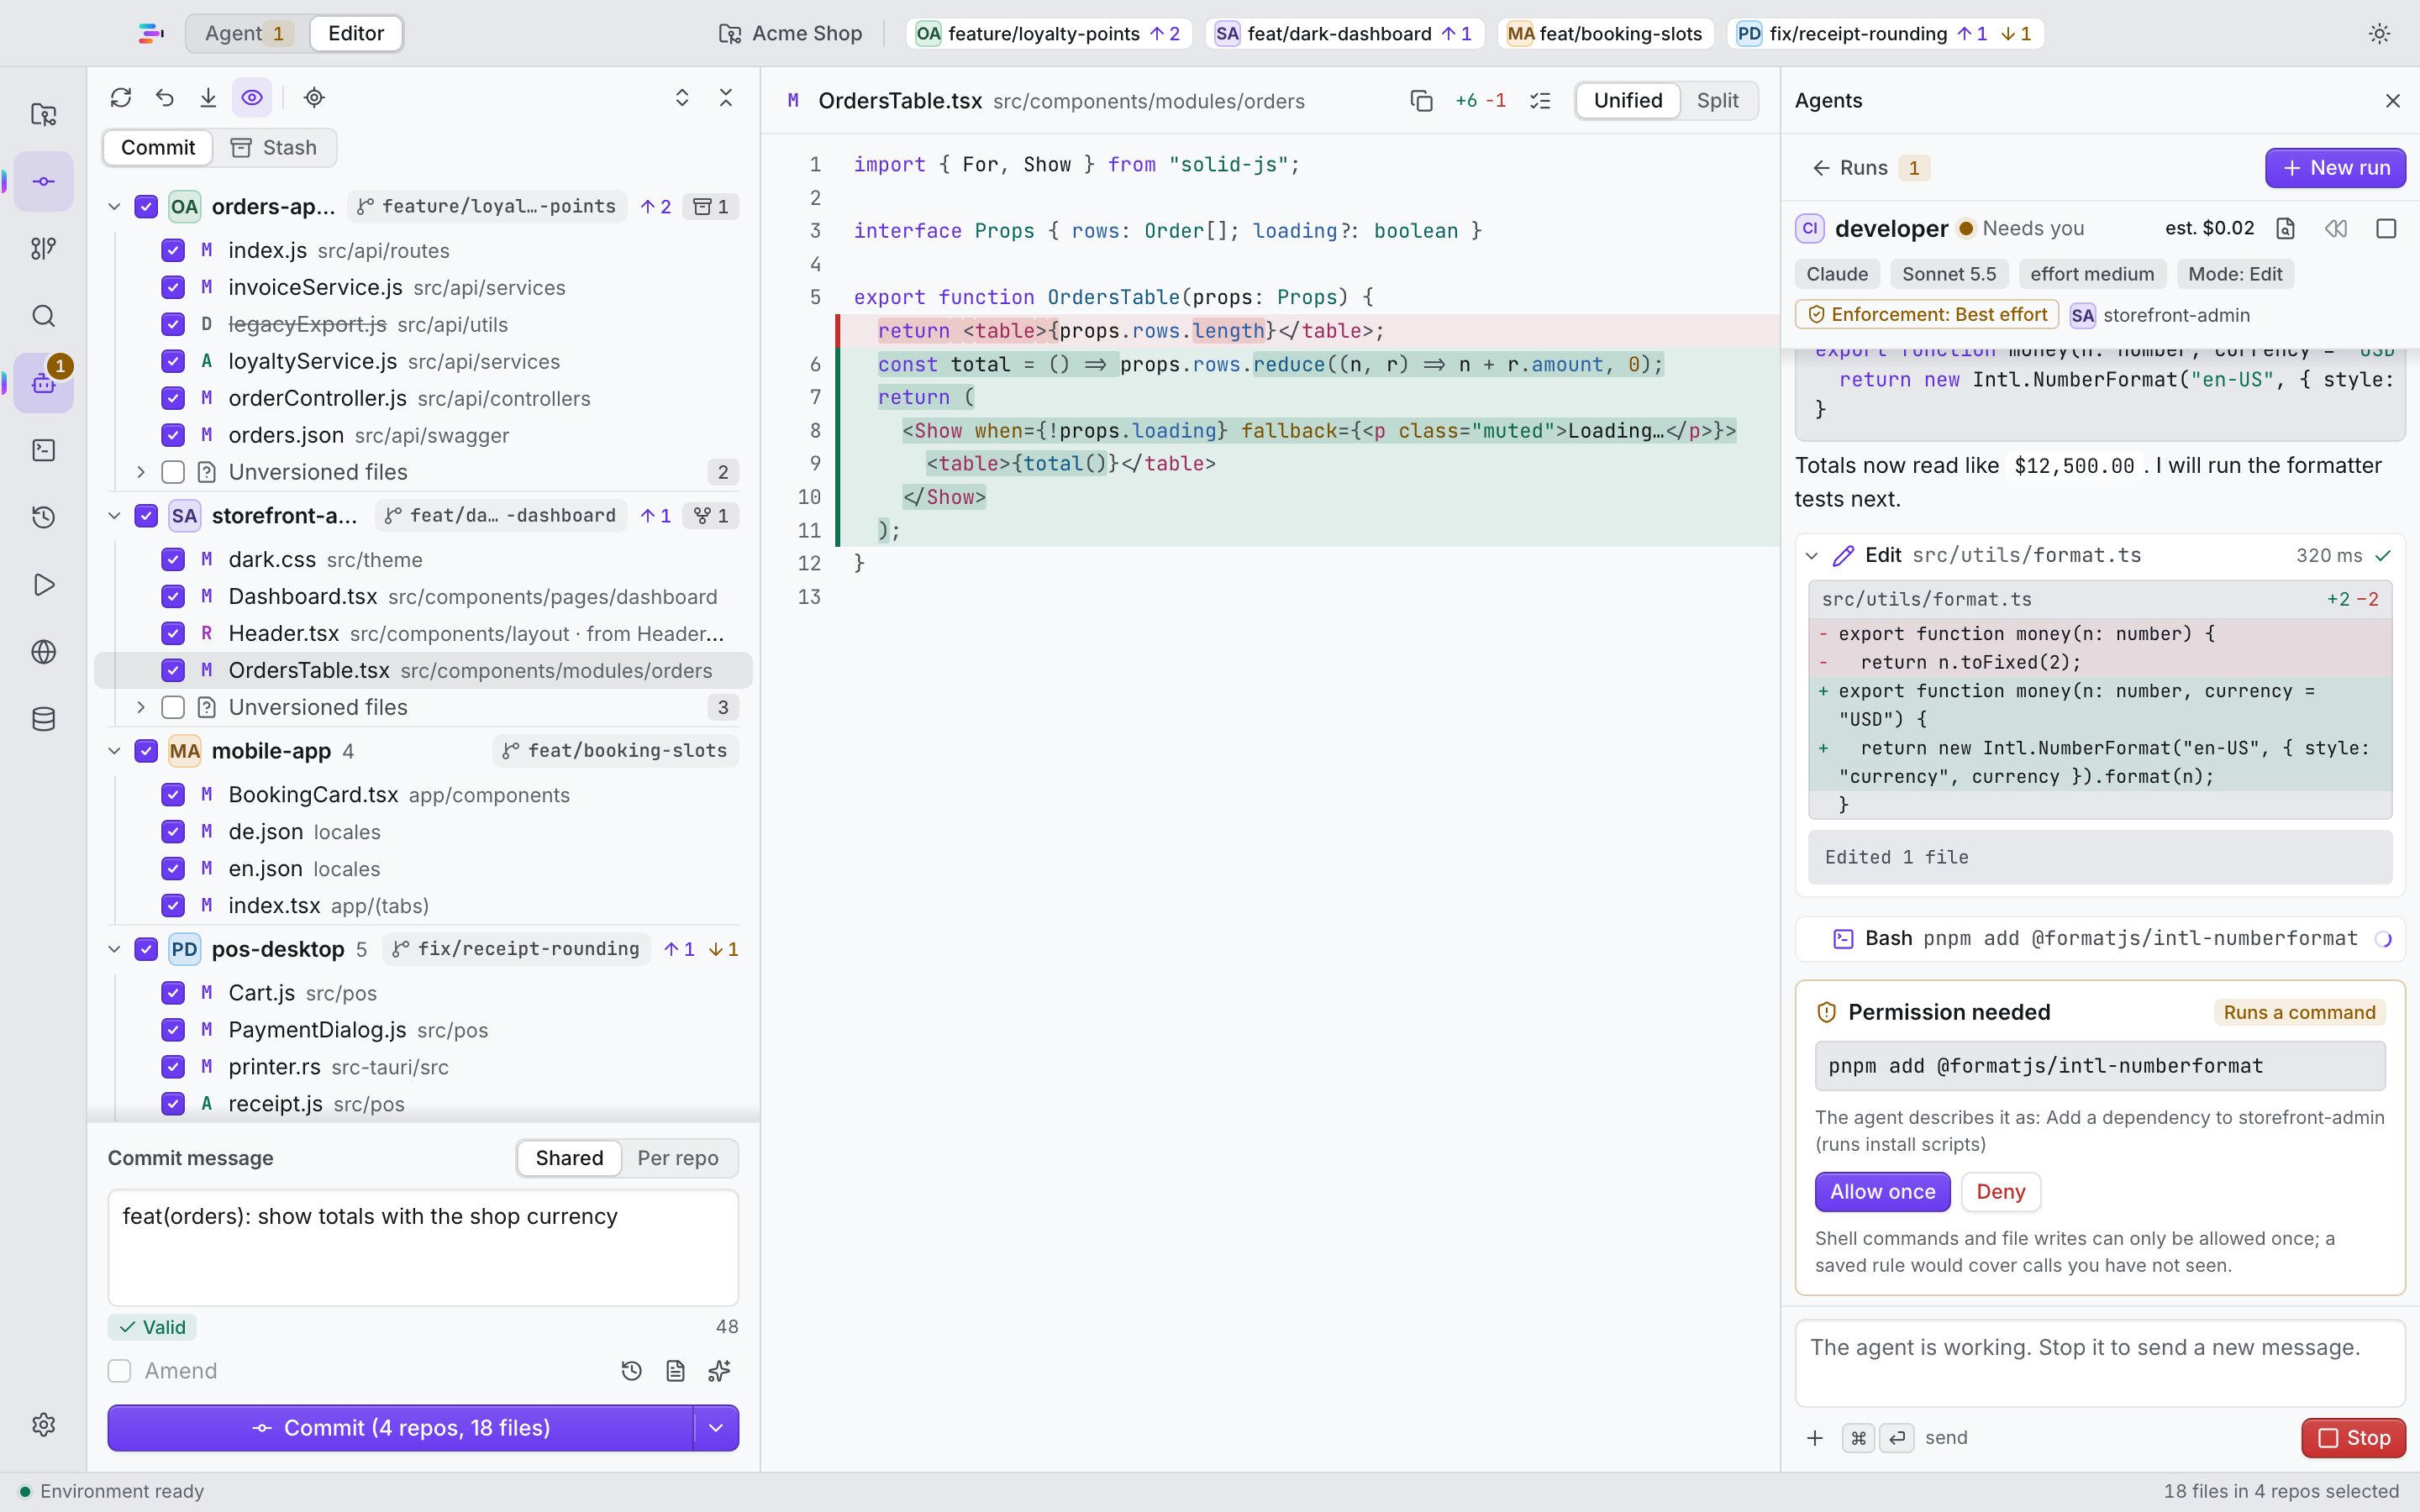Image resolution: width=2420 pixels, height=1512 pixels.
Task: Collapse the storefront-admin repo group
Action: [x=114, y=516]
